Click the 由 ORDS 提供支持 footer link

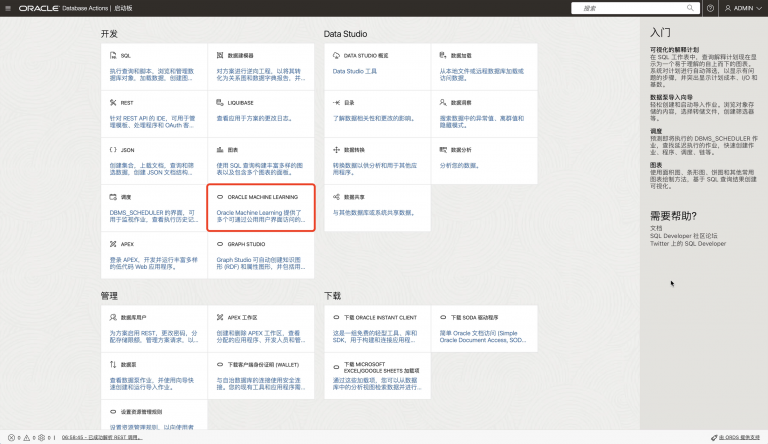pos(736,438)
